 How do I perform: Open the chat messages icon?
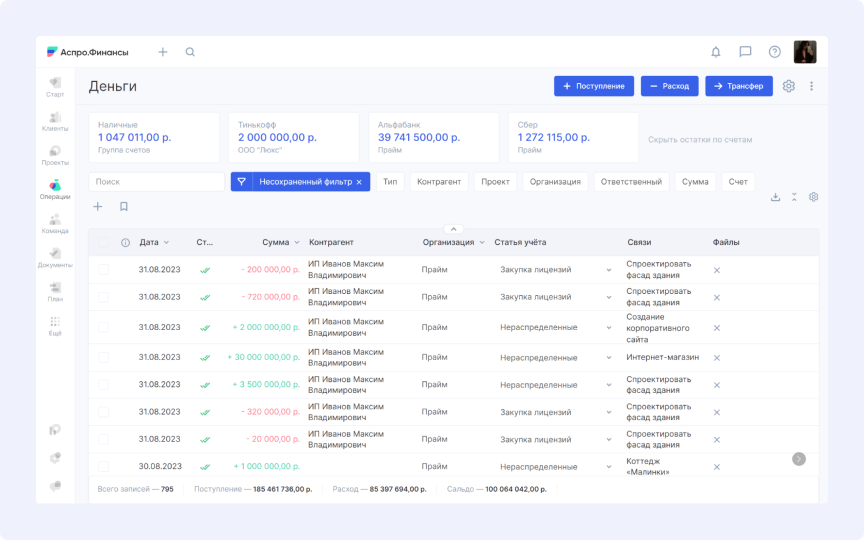point(745,52)
